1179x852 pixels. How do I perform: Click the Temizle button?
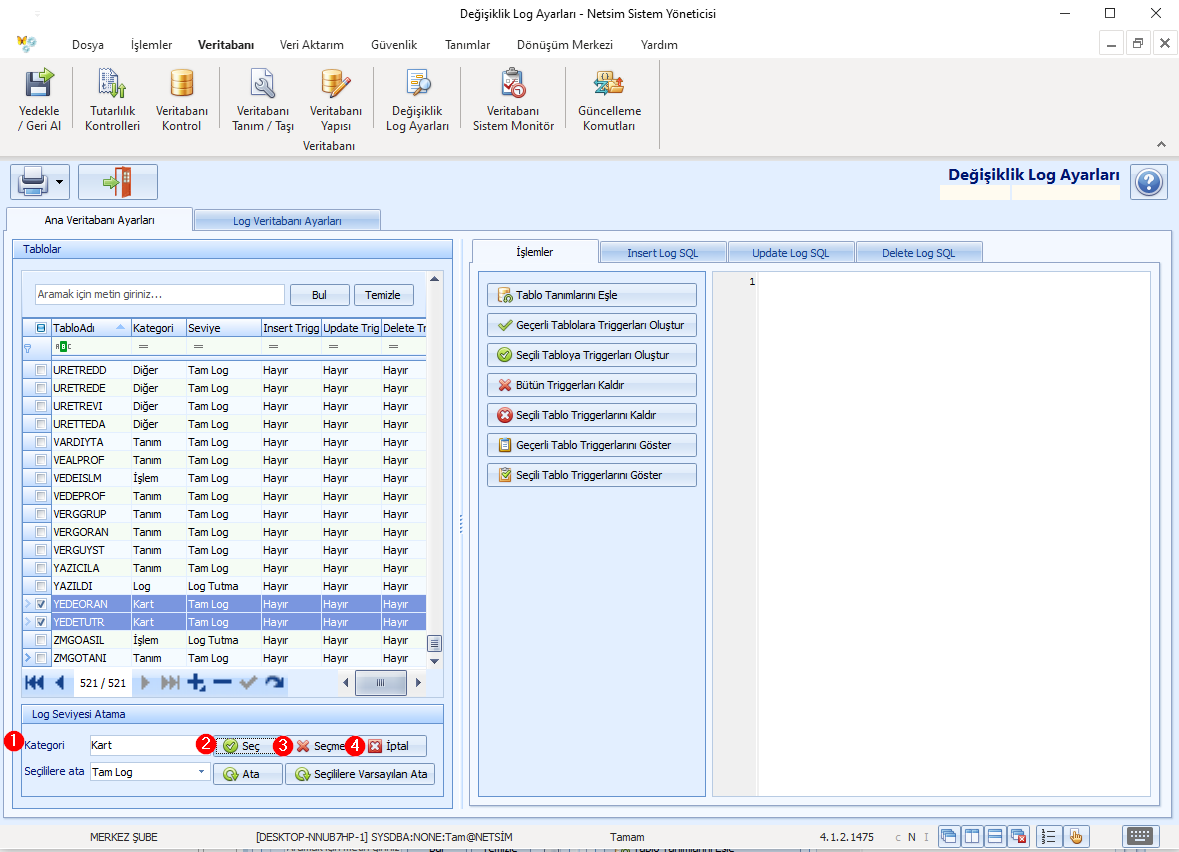[x=383, y=295]
